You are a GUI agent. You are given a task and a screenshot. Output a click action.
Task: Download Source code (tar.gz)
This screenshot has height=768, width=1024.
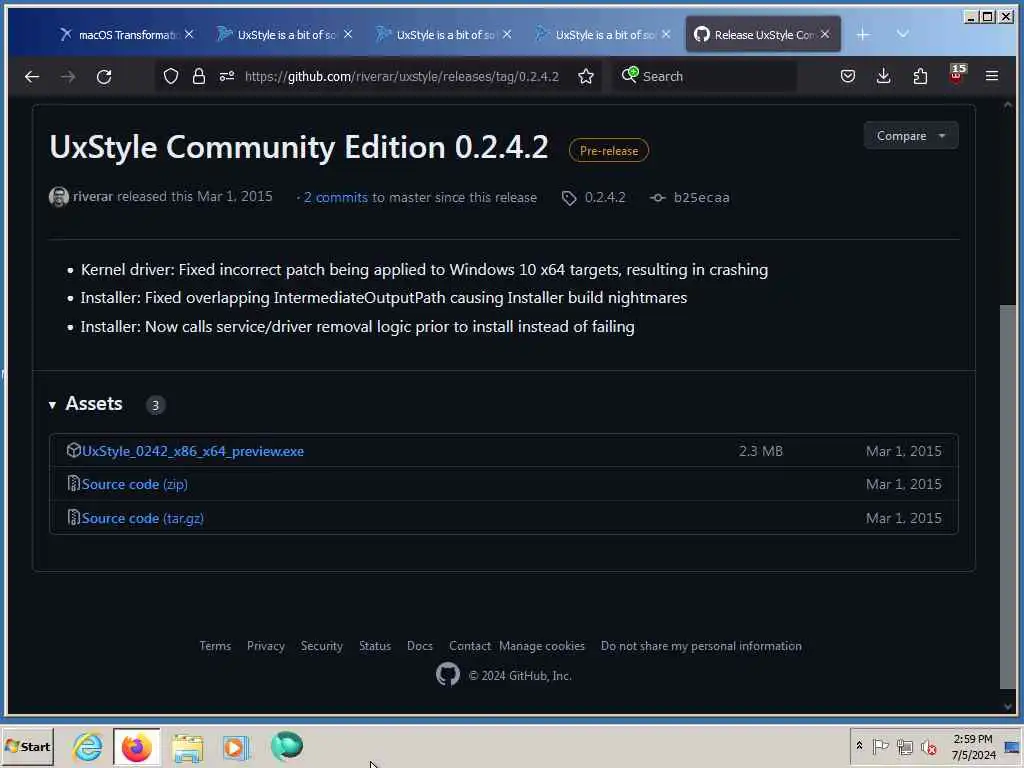142,519
